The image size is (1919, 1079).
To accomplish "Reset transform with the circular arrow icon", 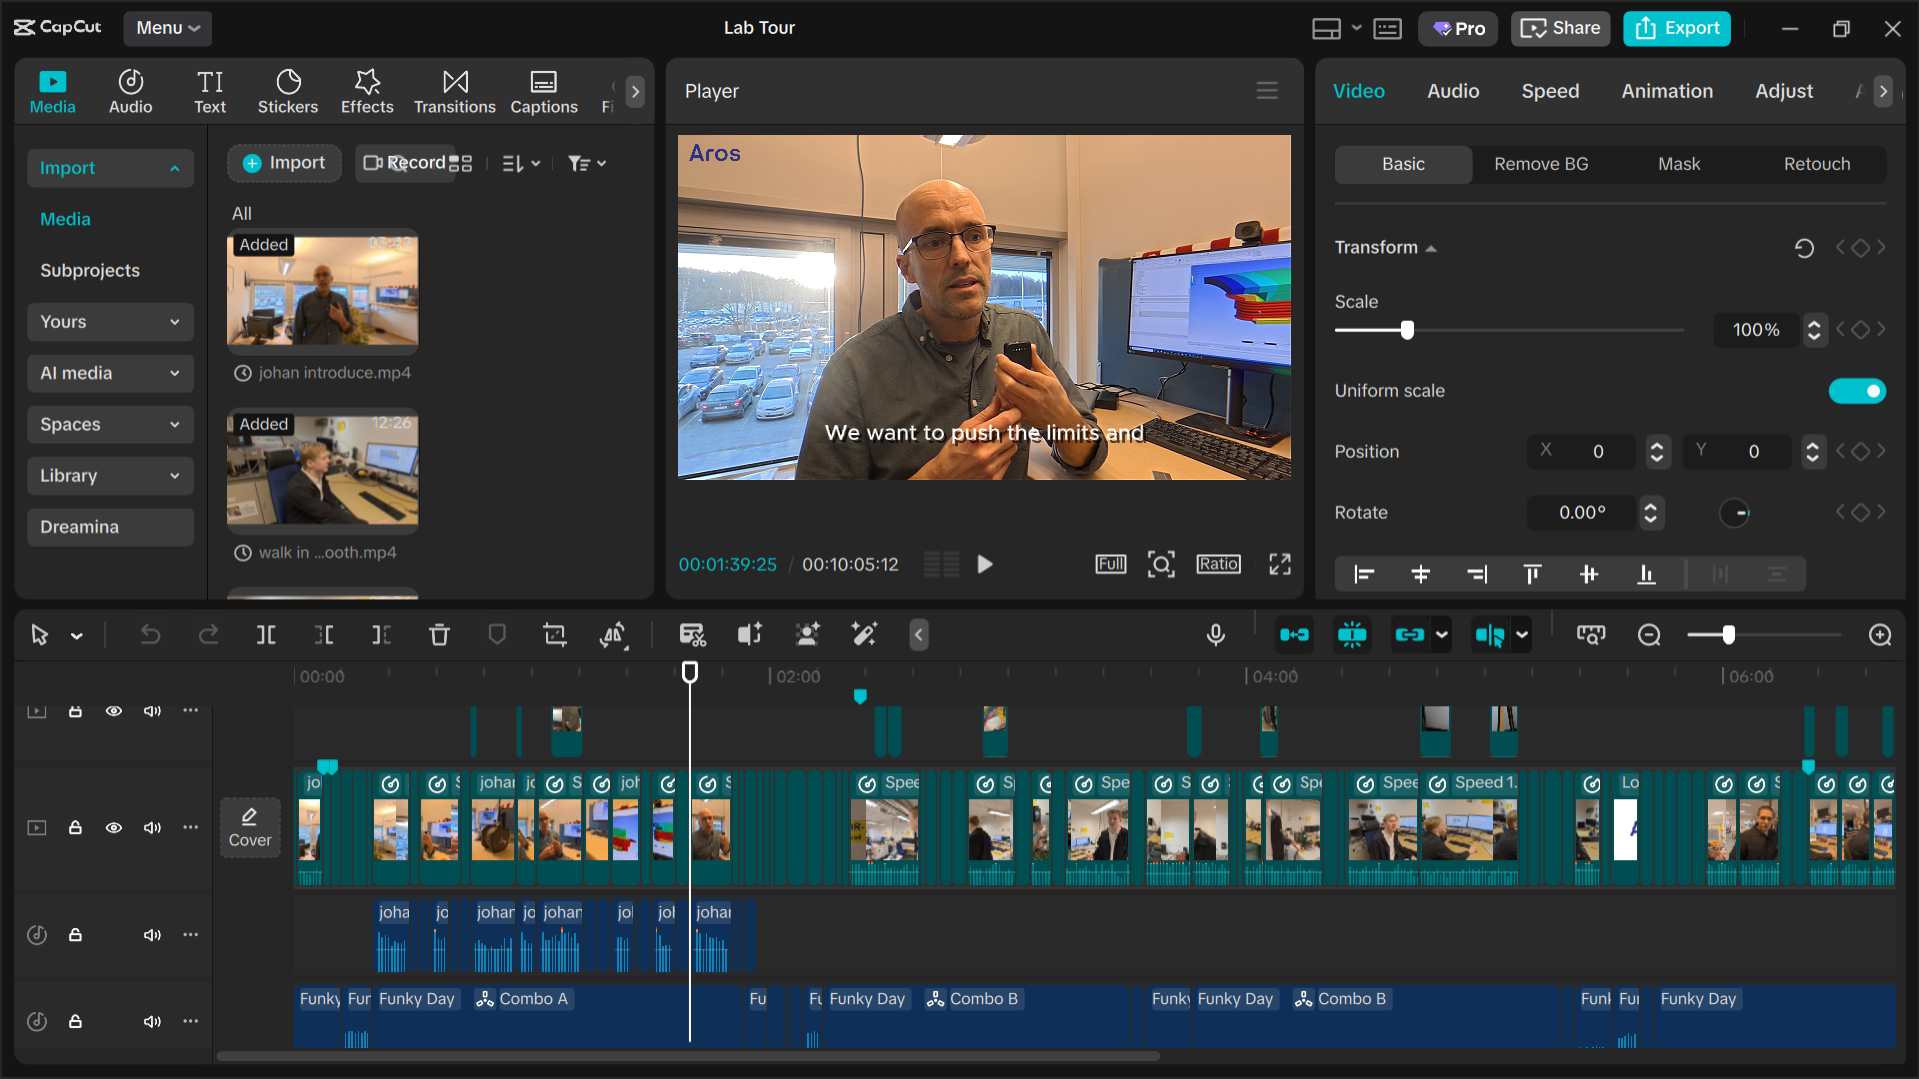I will tap(1804, 248).
